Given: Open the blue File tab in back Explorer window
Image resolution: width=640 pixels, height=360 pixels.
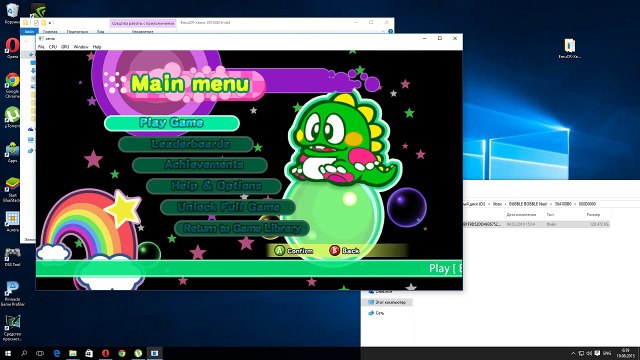Looking at the screenshot, I should click(x=29, y=31).
